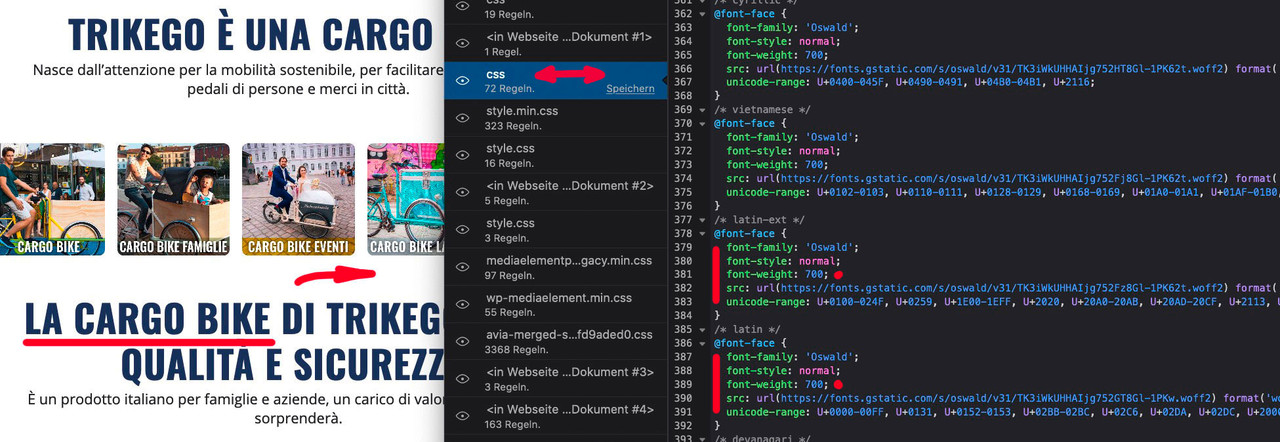The width and height of the screenshot is (1280, 442).
Task: Toggle eye icon for 'in Webseite ...Dokument #2'
Action: (x=462, y=192)
